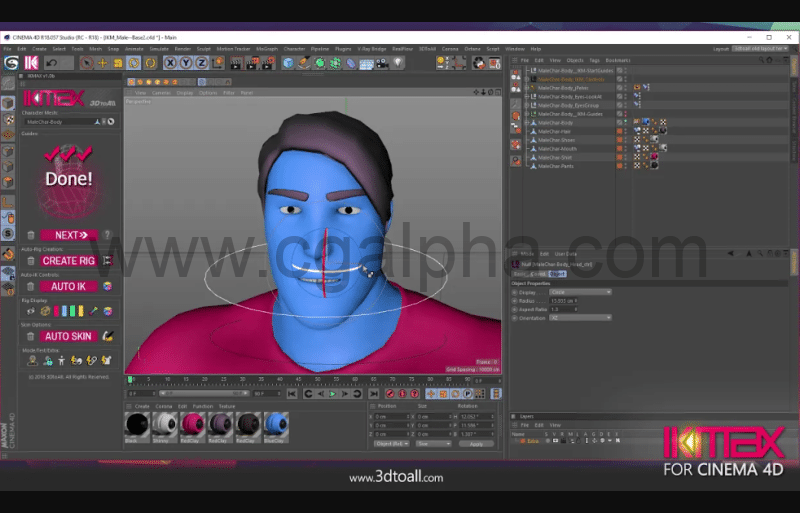This screenshot has height=513, width=800.
Task: Open the Plugins menu
Action: coord(343,49)
